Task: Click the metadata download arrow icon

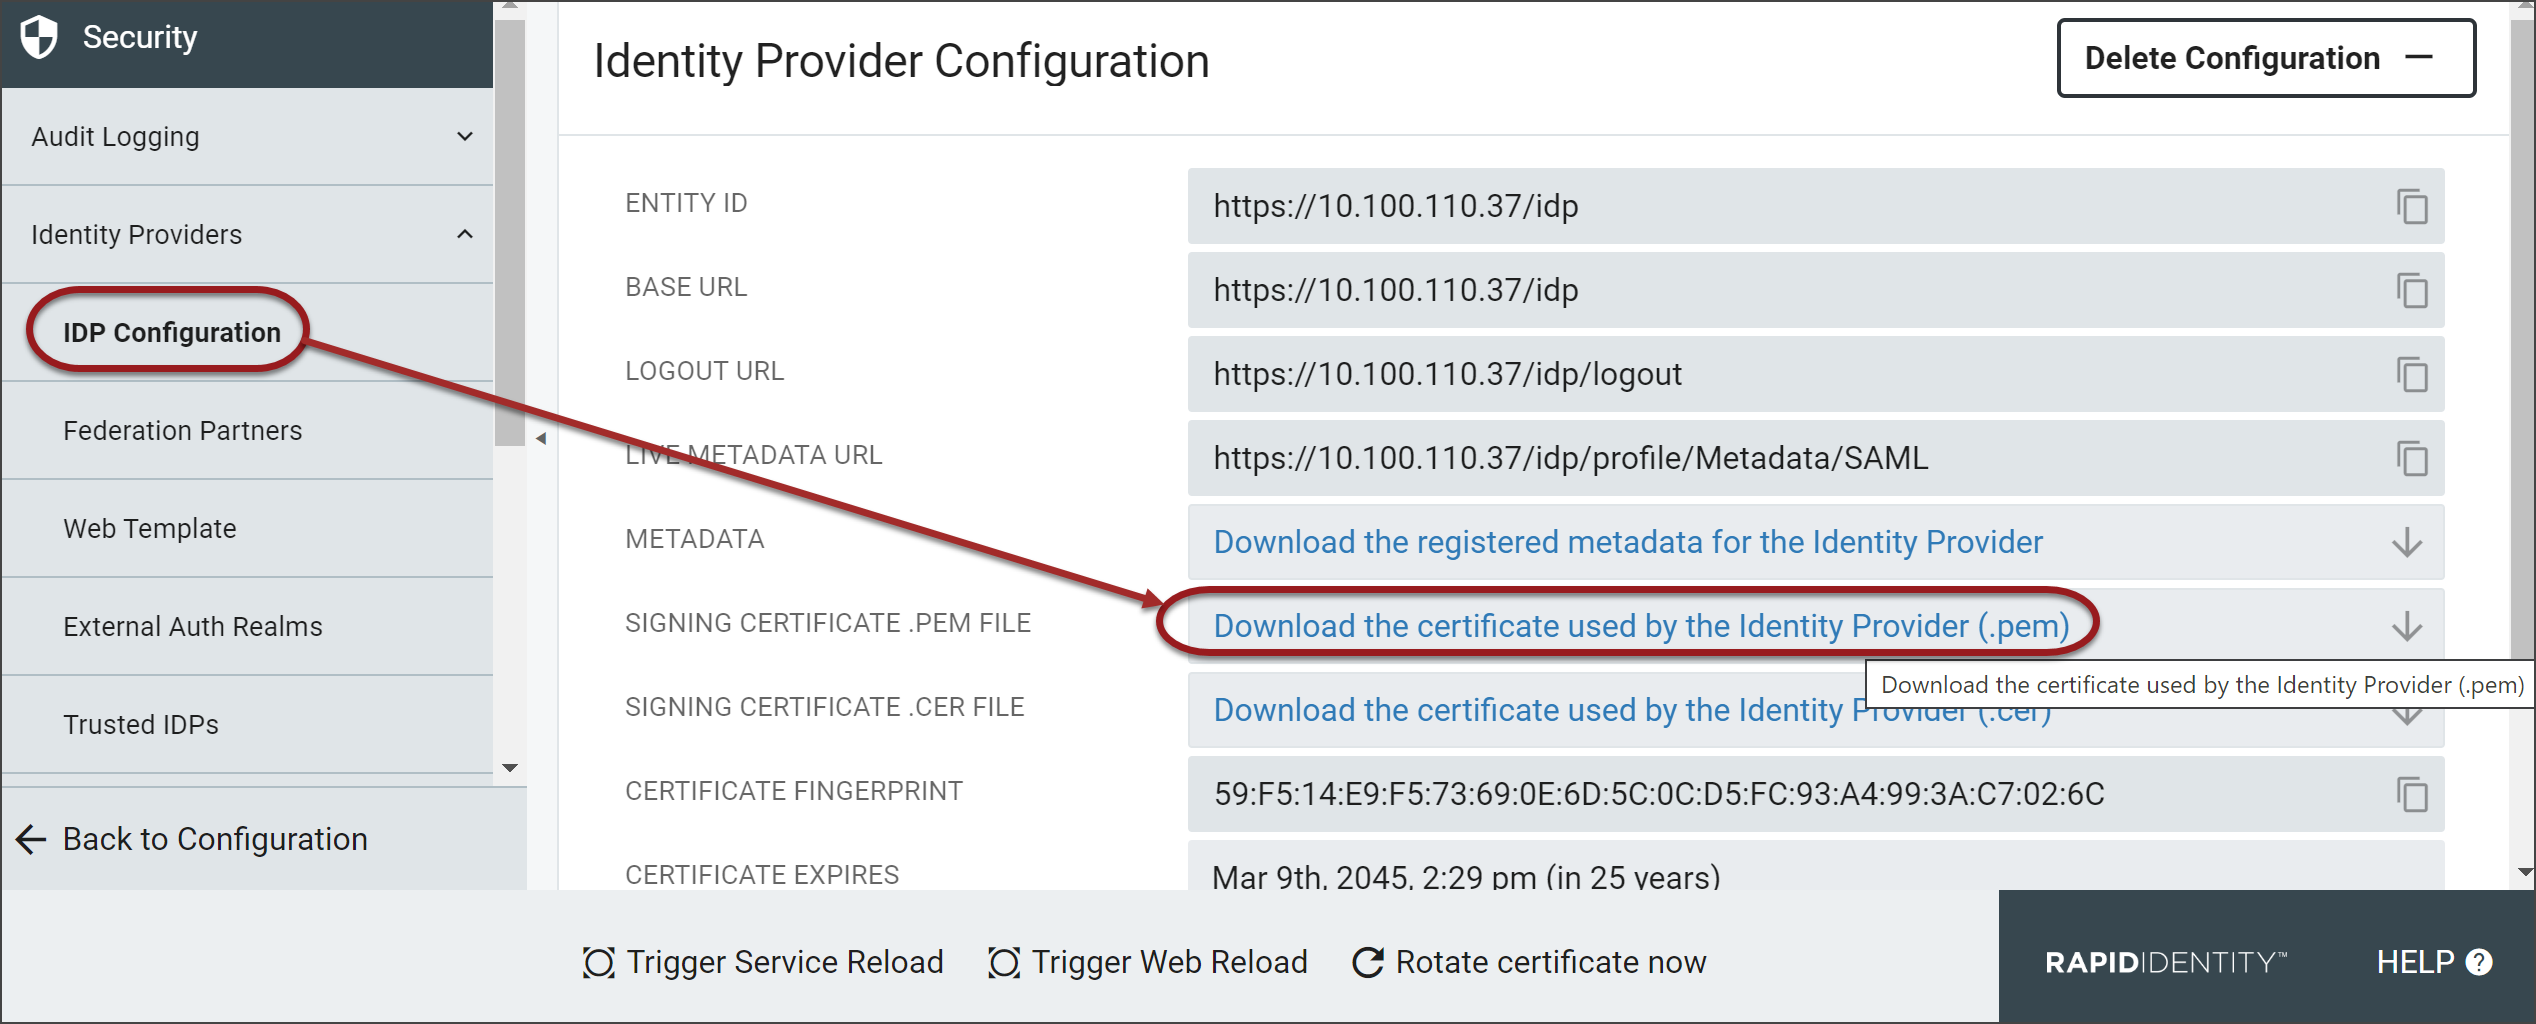Action: pos(2407,542)
